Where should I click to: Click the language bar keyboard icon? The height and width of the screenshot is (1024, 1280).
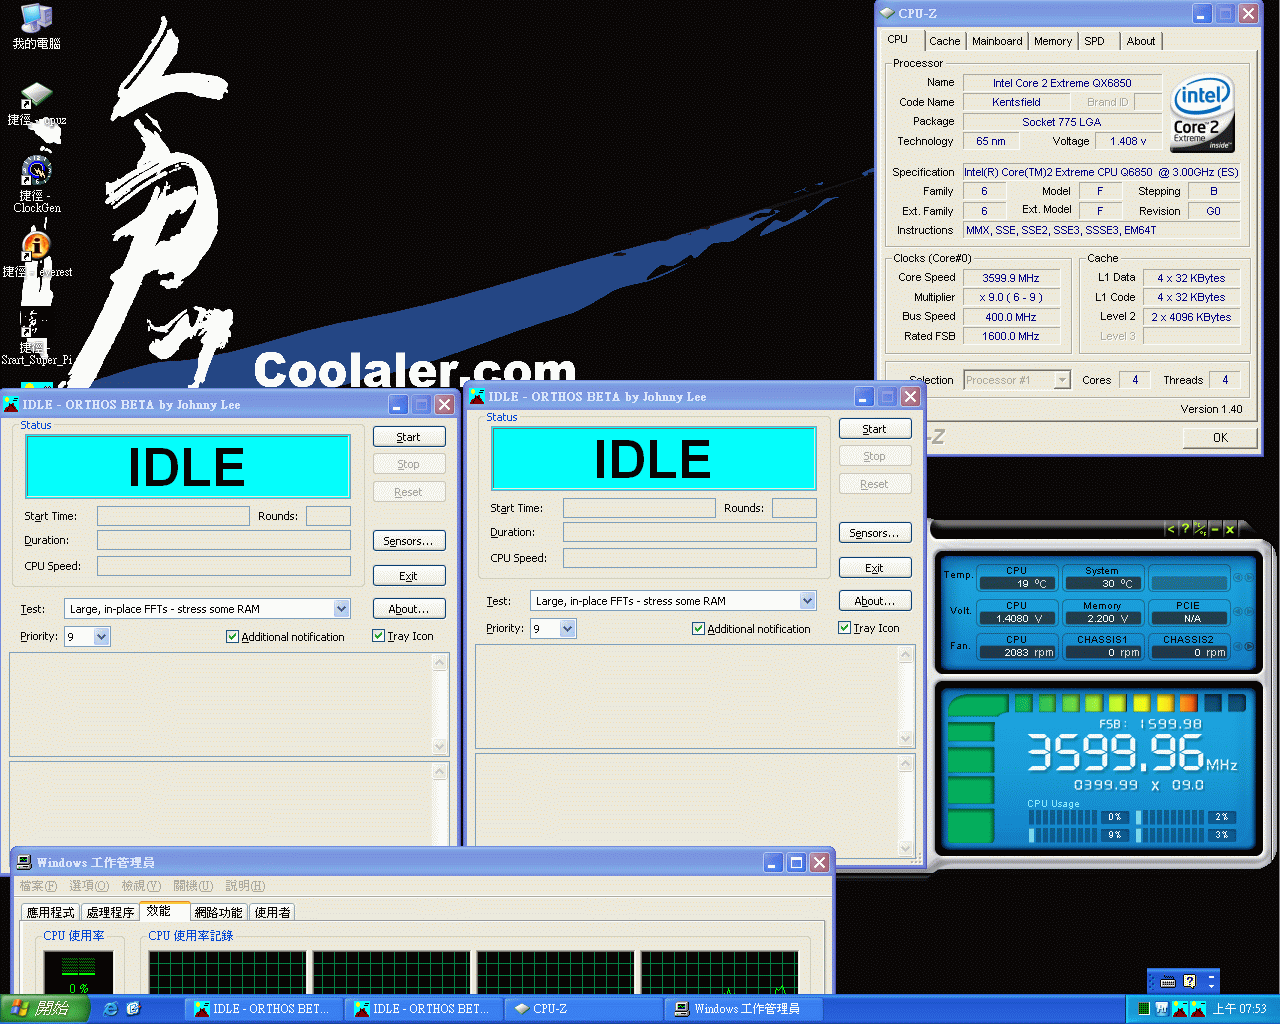tap(1168, 982)
